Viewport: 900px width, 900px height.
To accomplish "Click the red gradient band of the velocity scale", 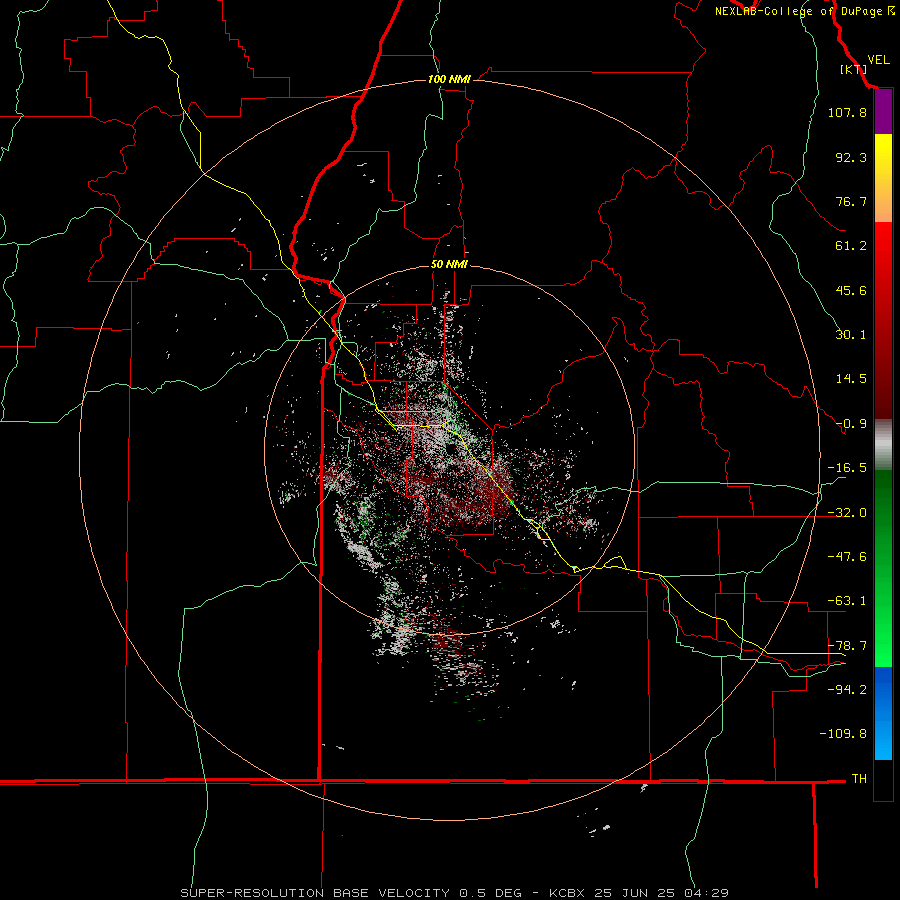I will click(x=883, y=320).
